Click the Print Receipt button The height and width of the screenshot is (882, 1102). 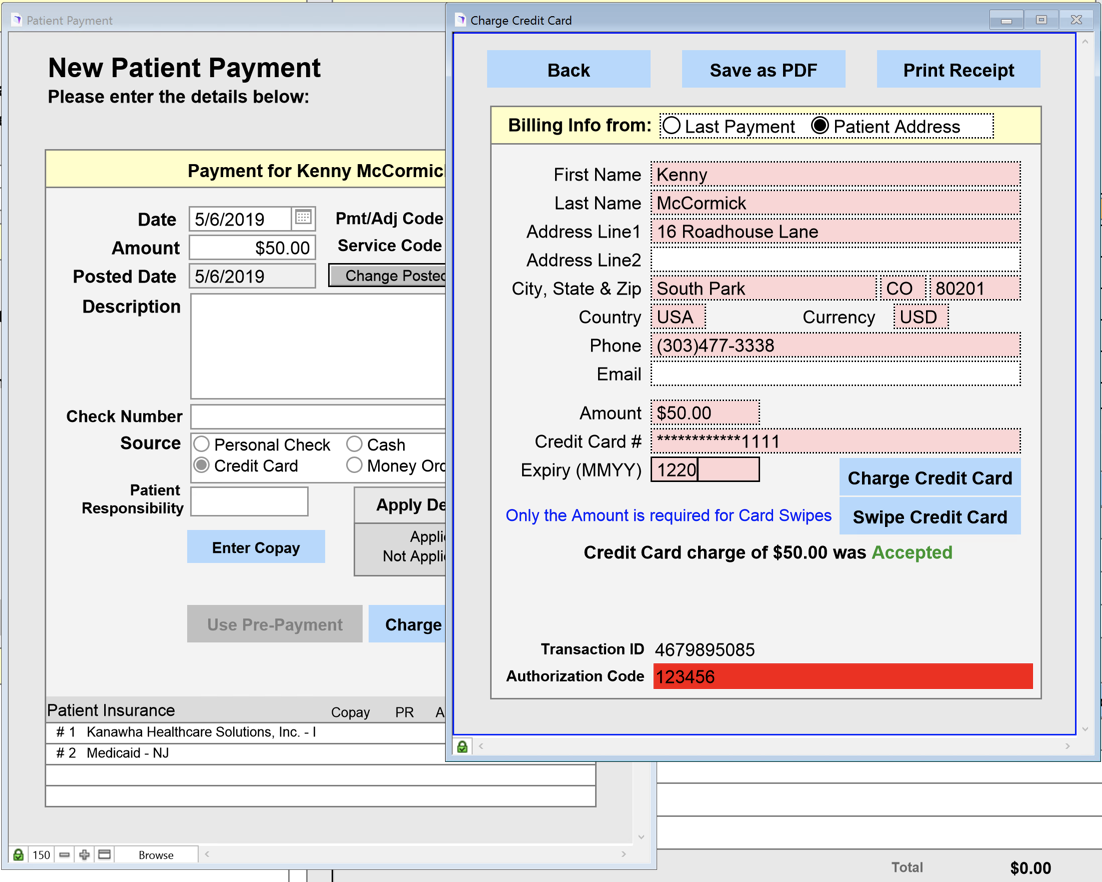[x=958, y=70]
